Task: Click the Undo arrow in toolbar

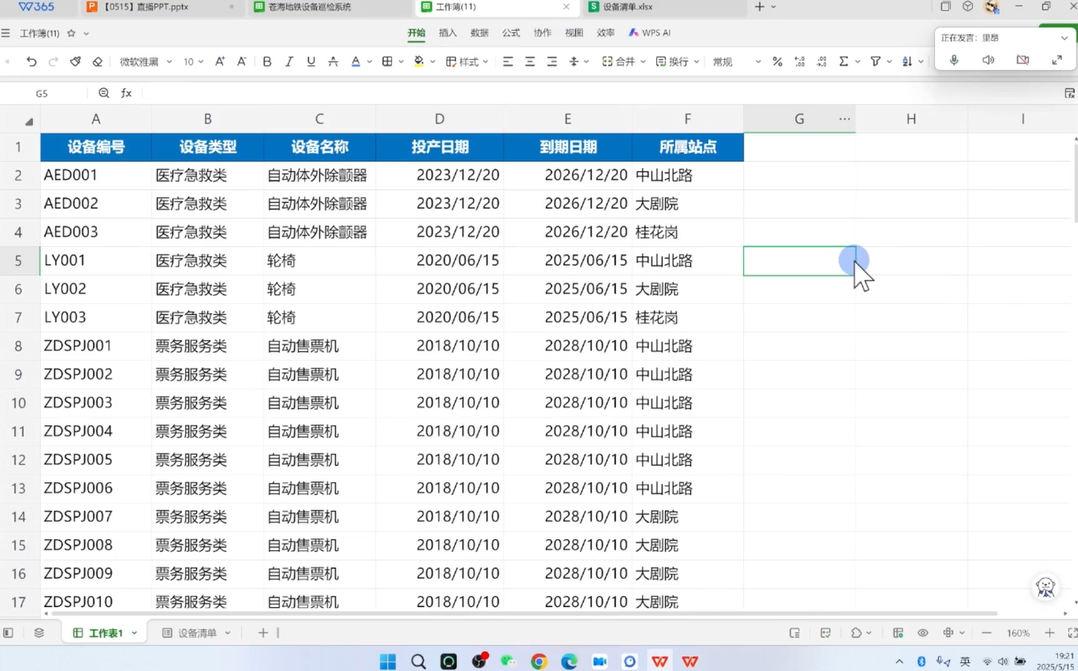Action: click(x=32, y=62)
